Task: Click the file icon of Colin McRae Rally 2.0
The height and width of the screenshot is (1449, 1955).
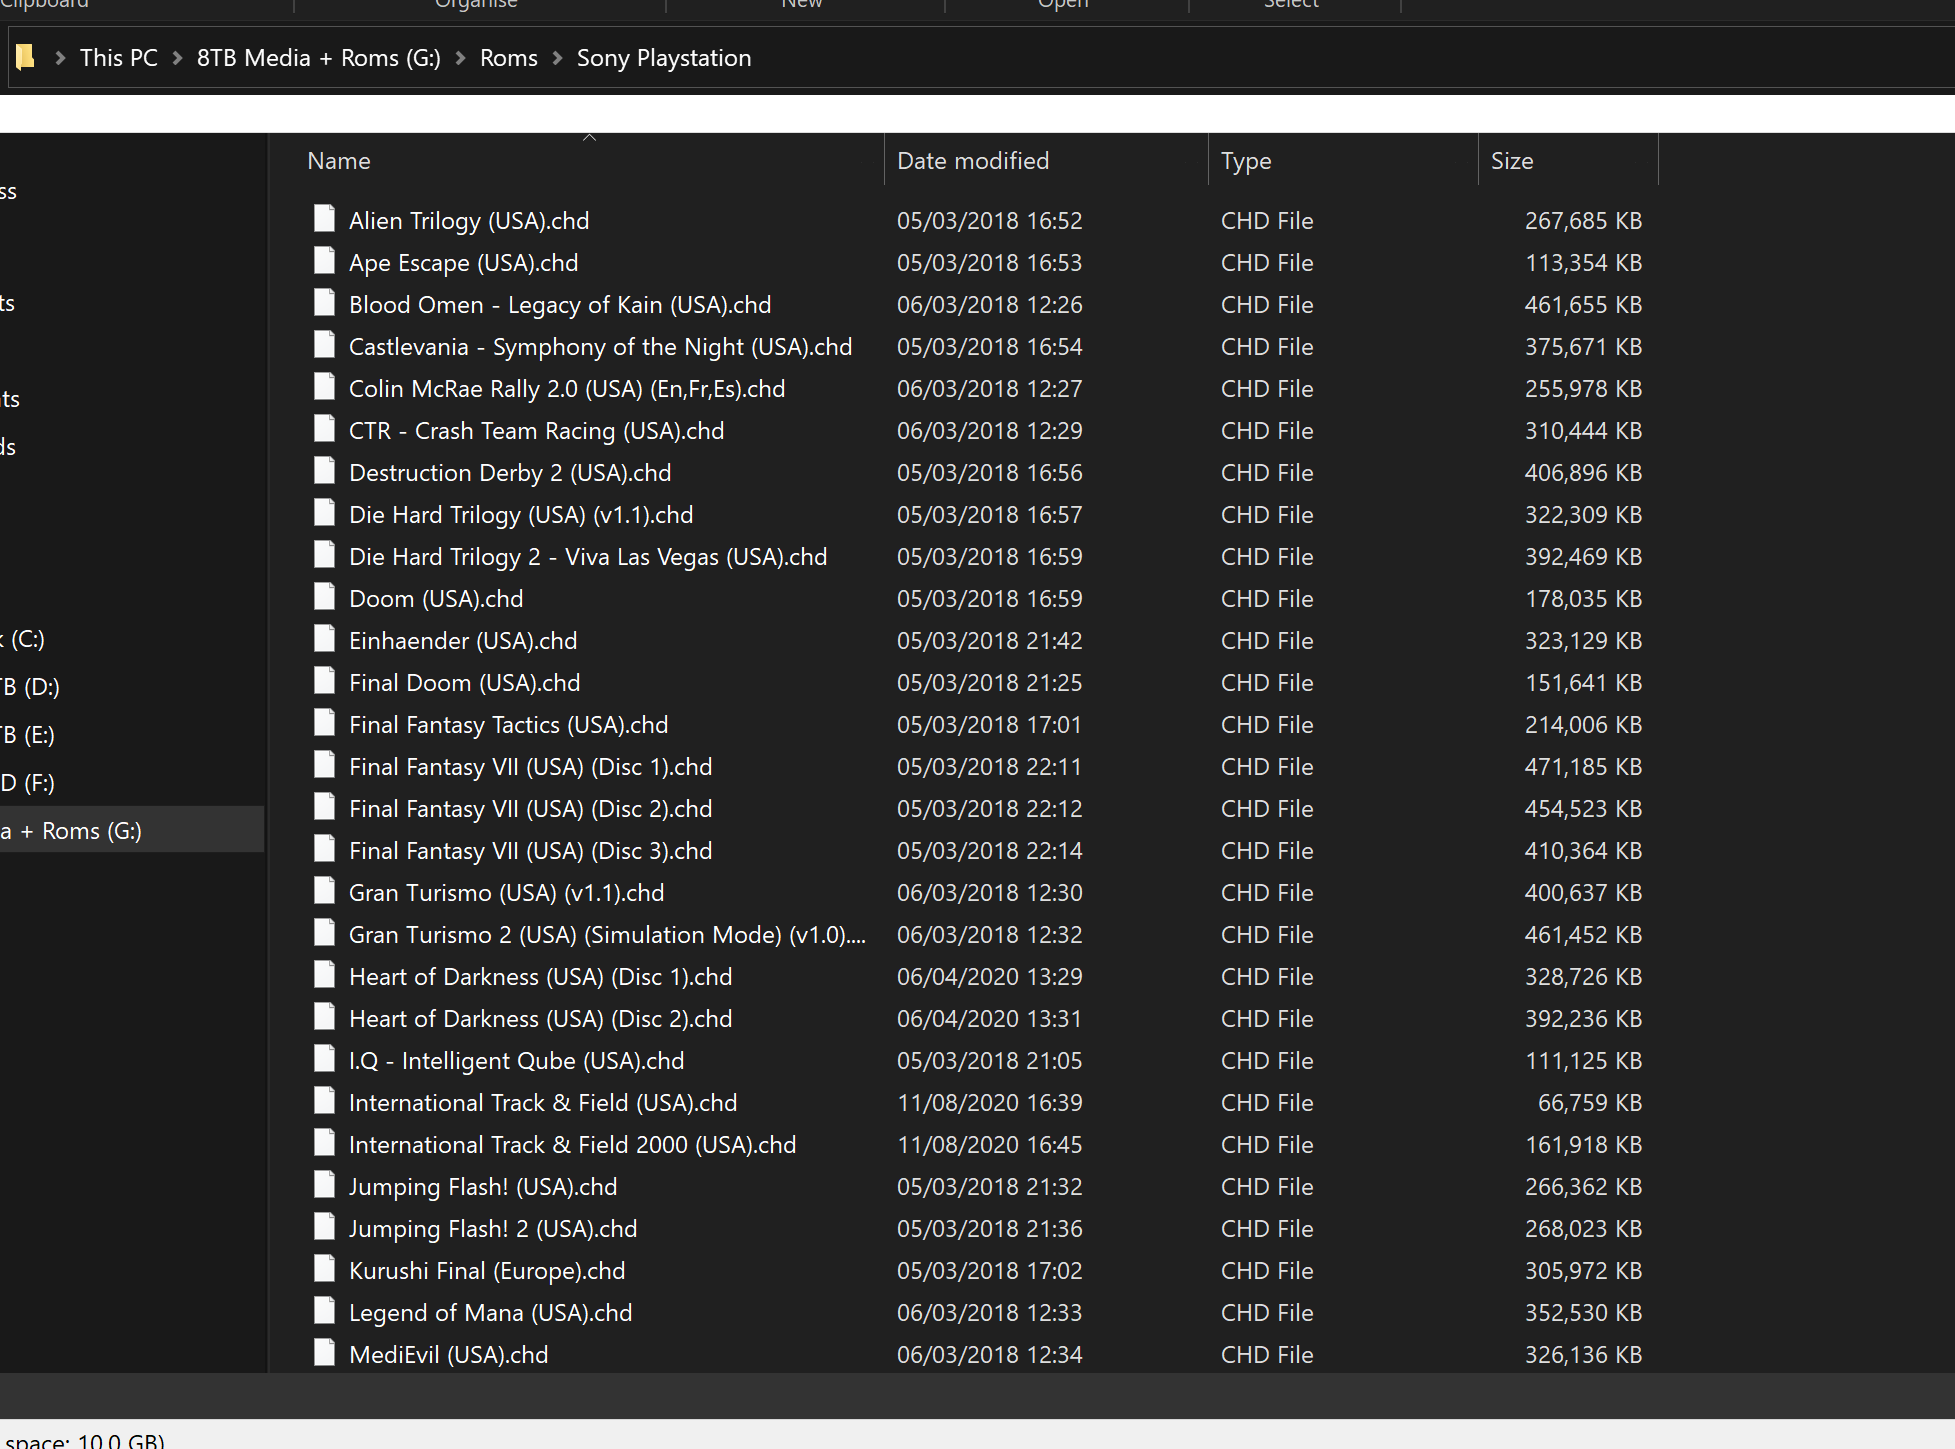Action: point(324,387)
